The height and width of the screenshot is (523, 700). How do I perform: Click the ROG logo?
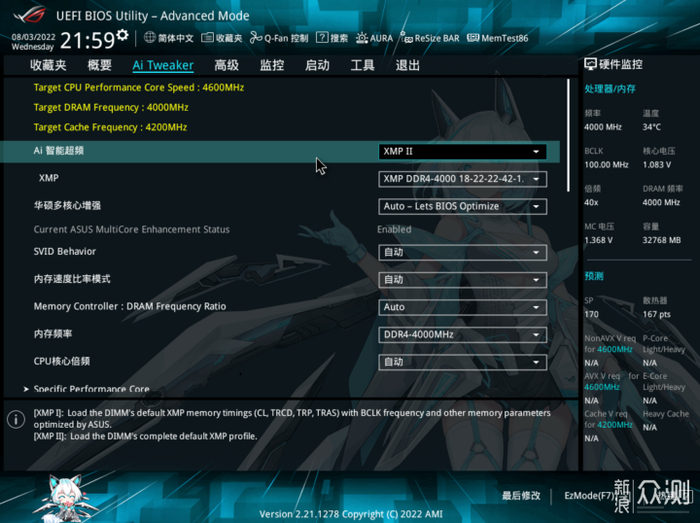pos(29,14)
